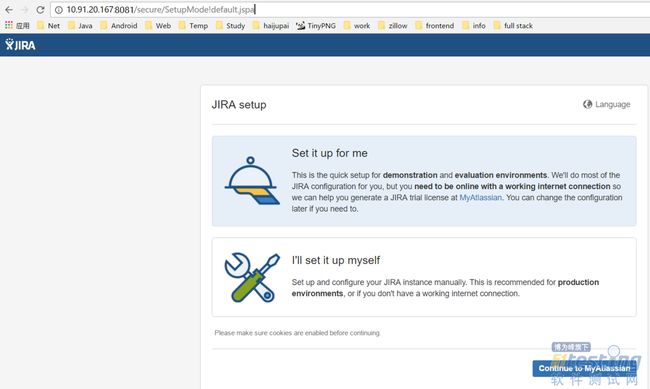Open the Java bookmarks folder
The width and height of the screenshot is (650, 389).
pos(80,26)
